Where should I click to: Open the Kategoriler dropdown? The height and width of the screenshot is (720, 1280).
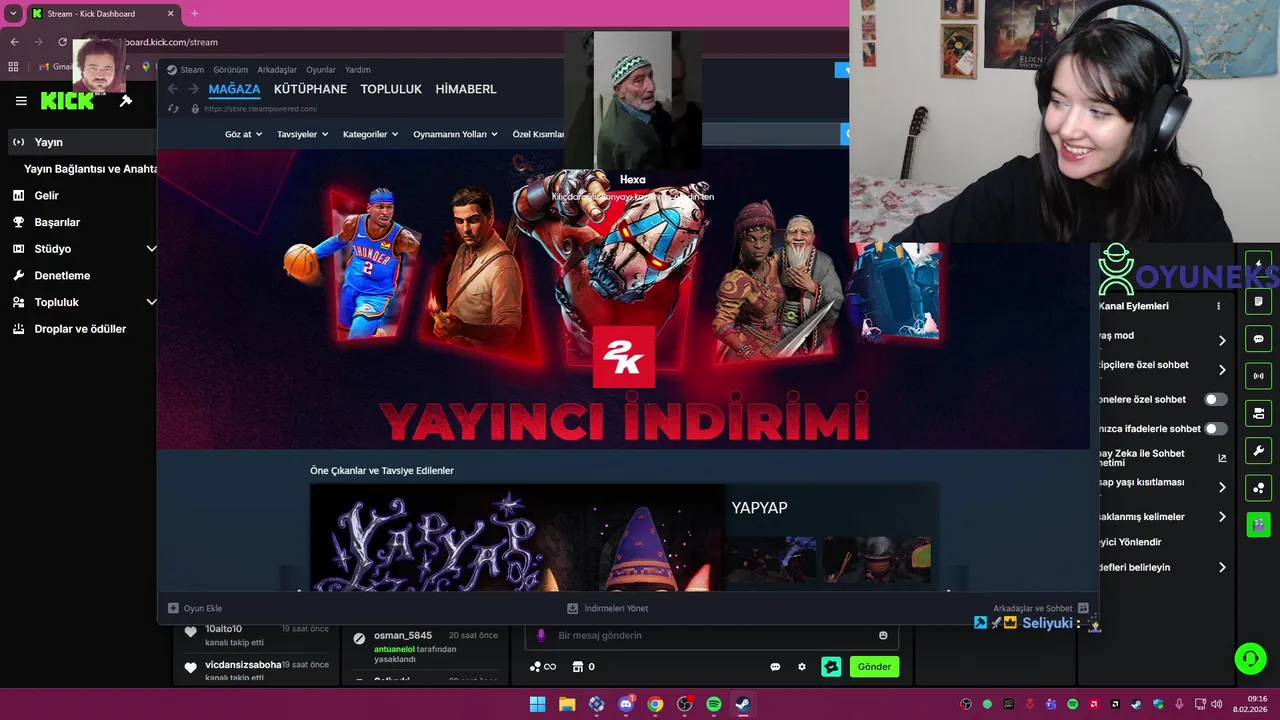tap(370, 134)
